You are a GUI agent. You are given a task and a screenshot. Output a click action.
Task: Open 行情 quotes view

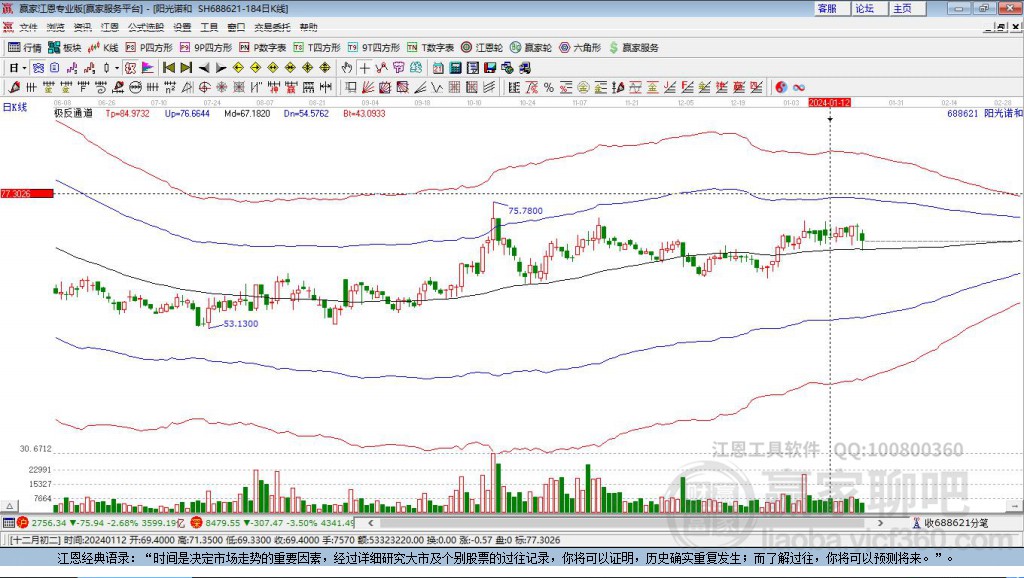tap(25, 48)
